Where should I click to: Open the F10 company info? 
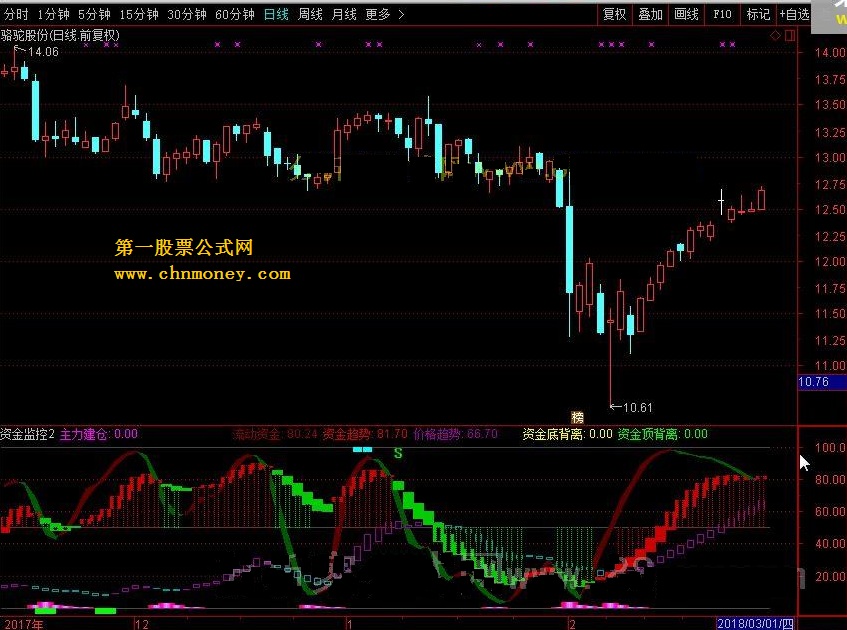(x=722, y=15)
